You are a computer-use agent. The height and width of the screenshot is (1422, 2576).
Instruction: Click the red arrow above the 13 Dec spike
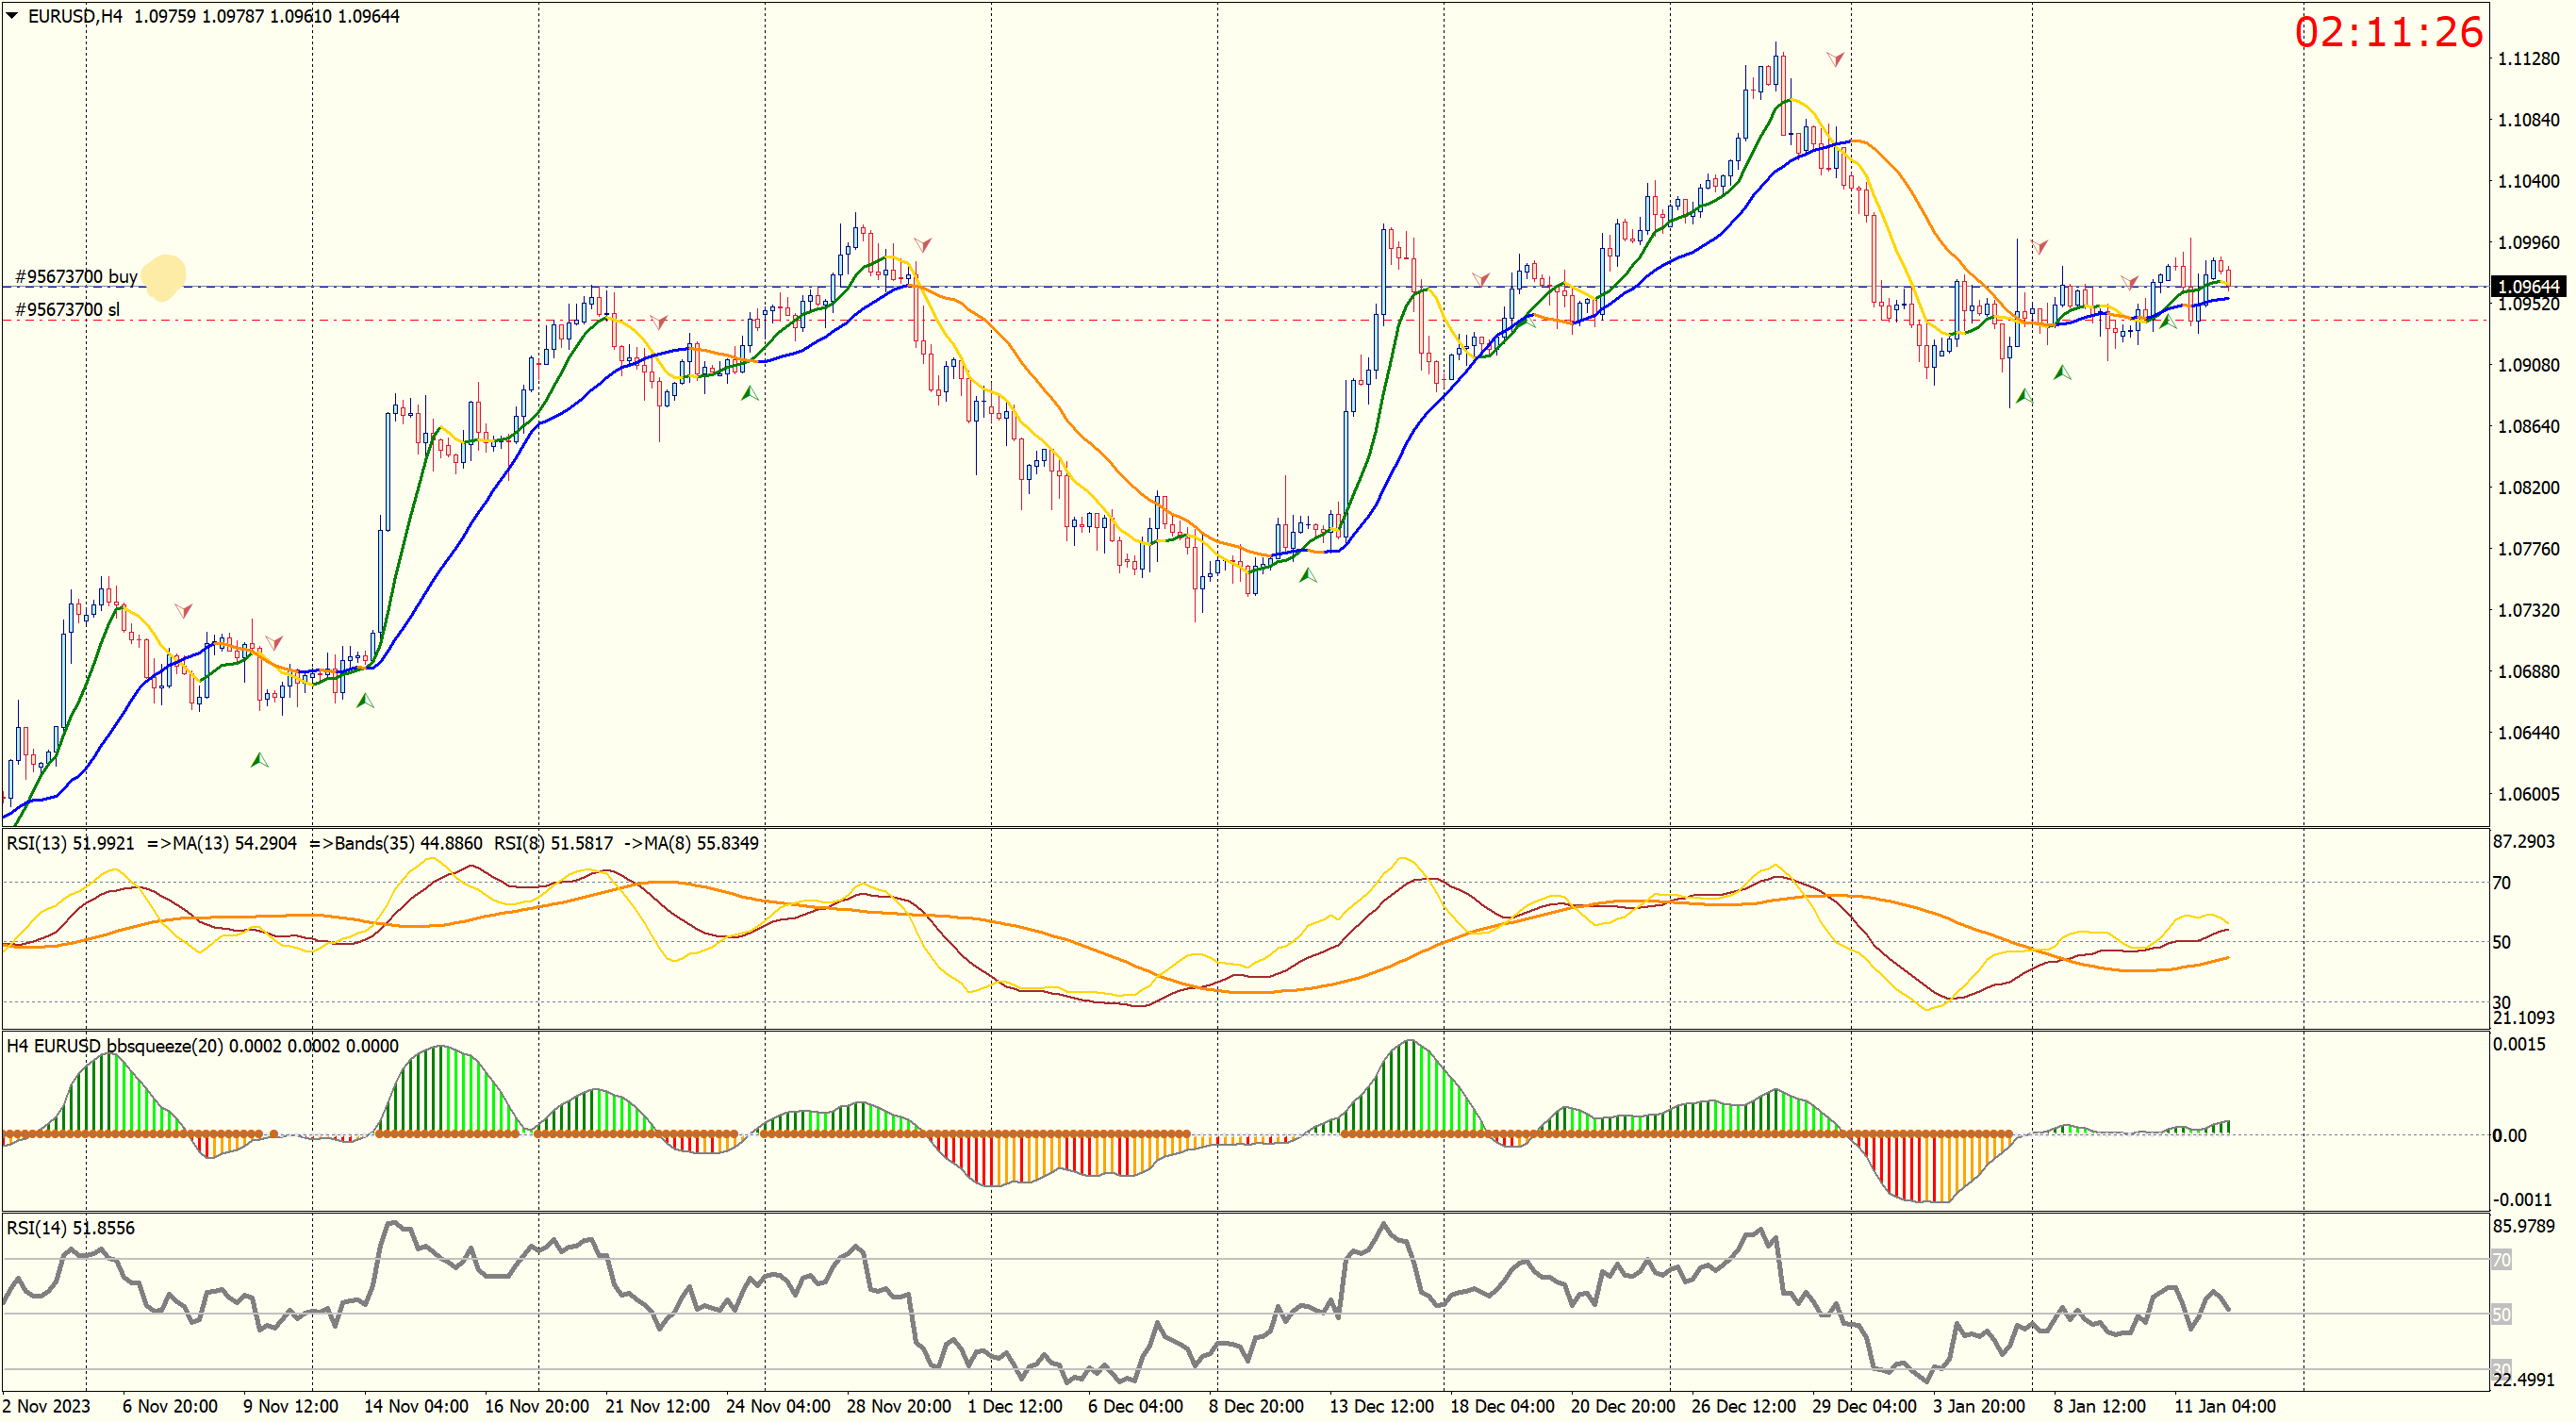point(1481,278)
